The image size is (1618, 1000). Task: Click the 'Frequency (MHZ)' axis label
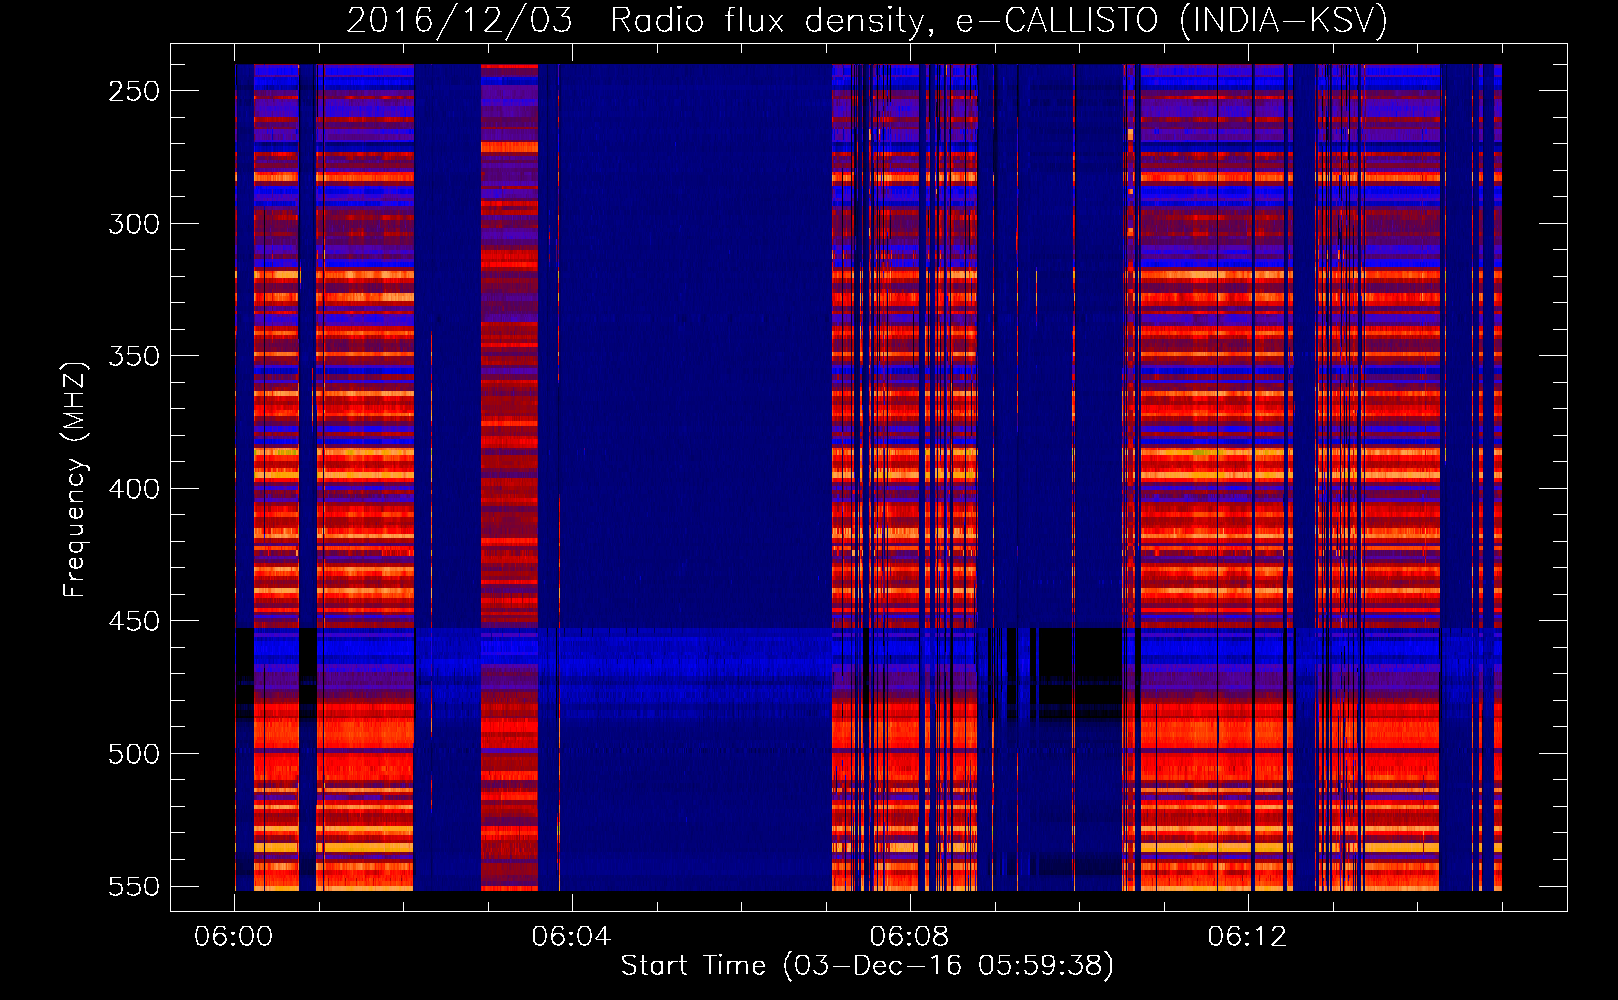coord(75,479)
